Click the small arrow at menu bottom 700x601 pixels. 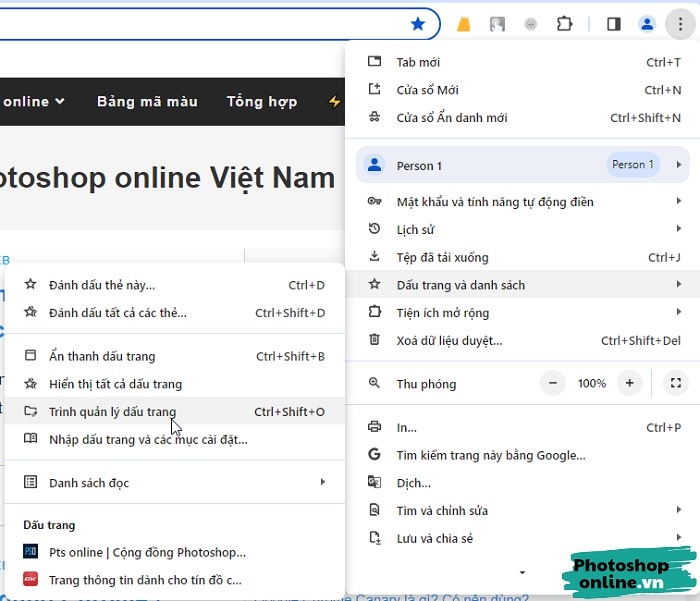point(522,572)
